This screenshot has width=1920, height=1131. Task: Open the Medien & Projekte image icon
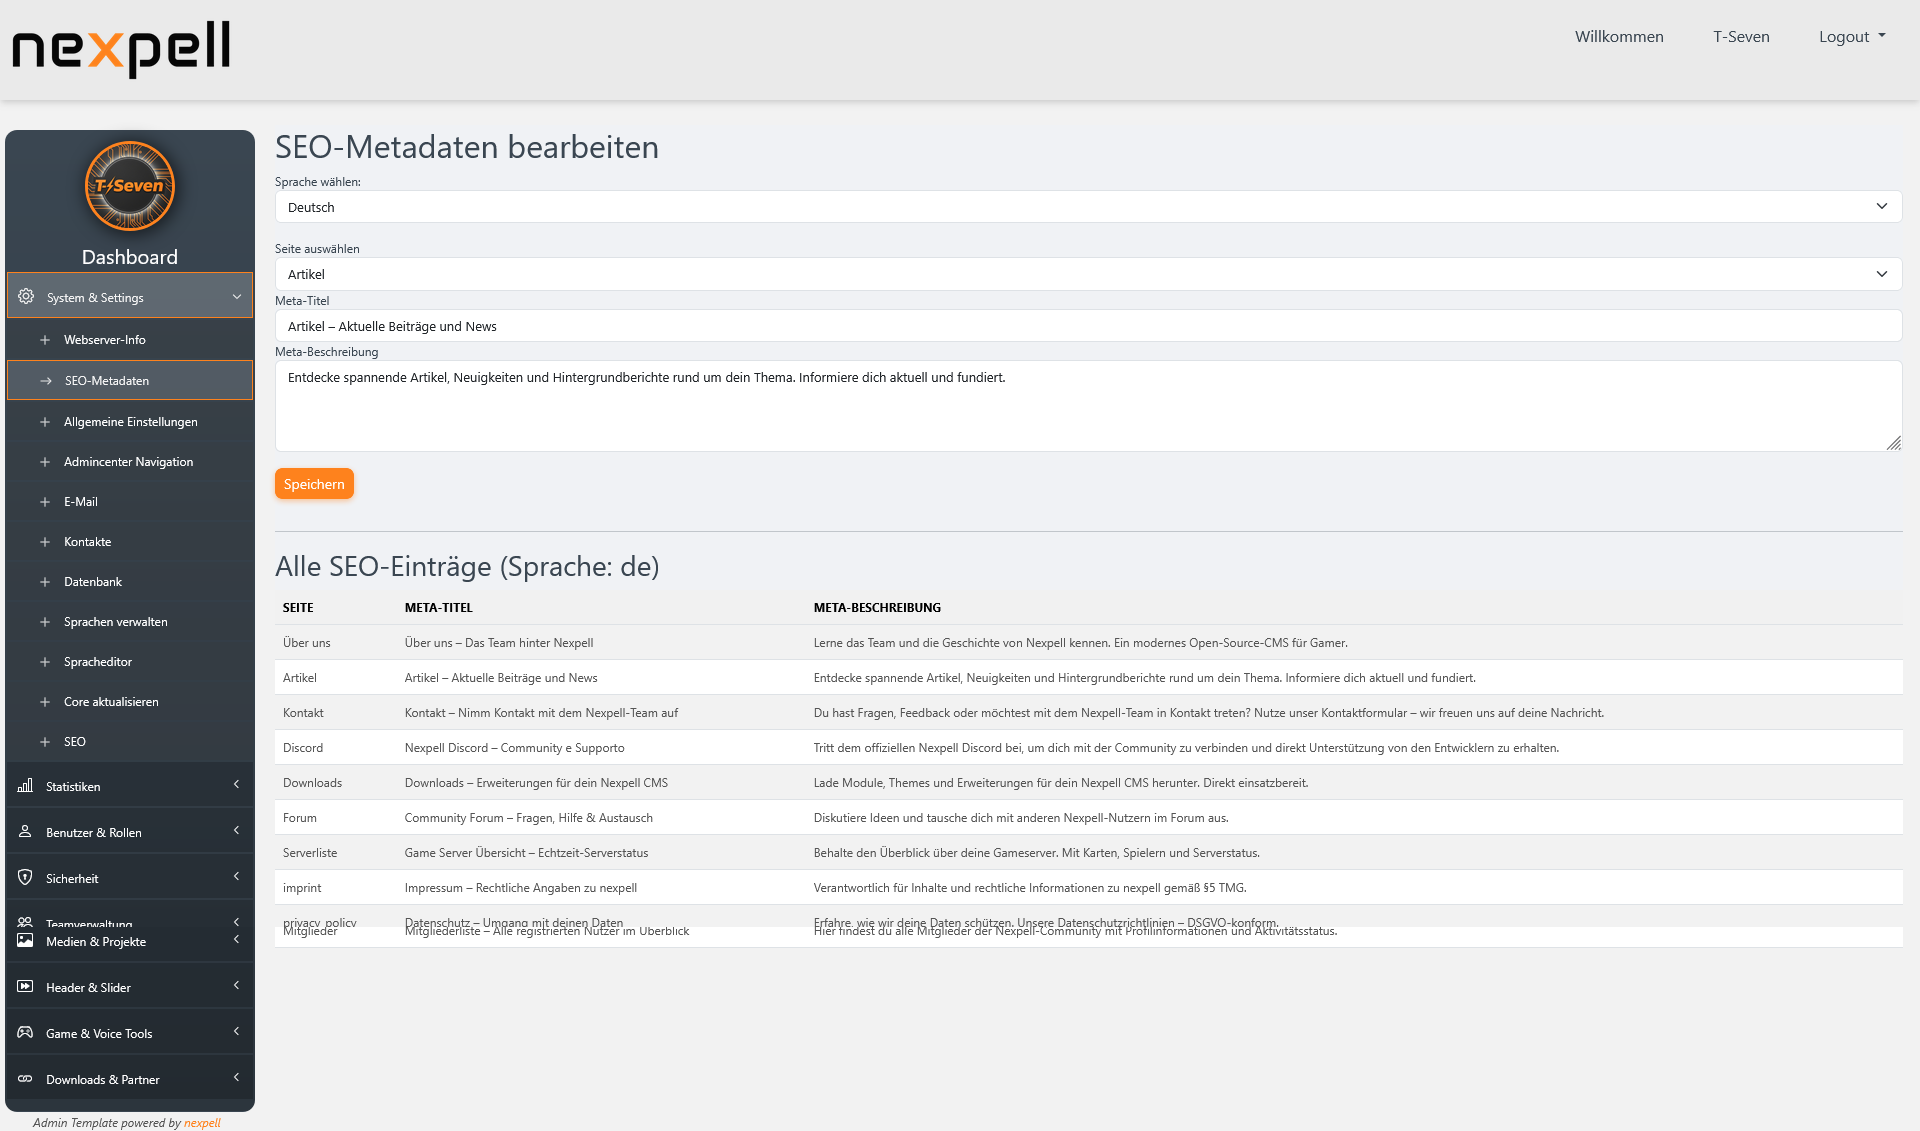click(25, 941)
